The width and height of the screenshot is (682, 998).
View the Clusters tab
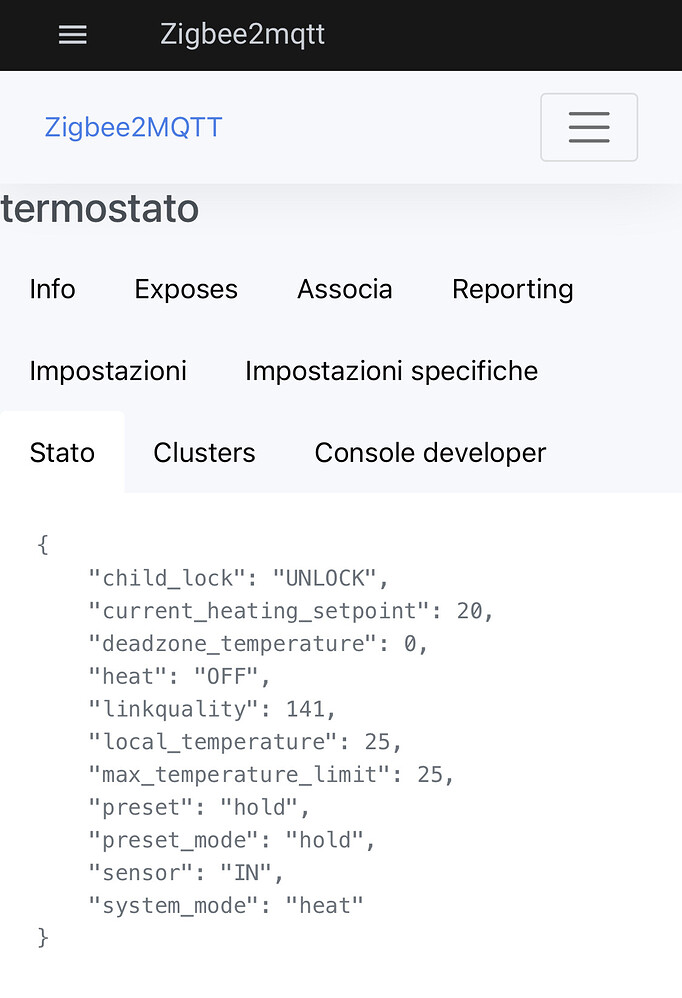pyautogui.click(x=204, y=453)
